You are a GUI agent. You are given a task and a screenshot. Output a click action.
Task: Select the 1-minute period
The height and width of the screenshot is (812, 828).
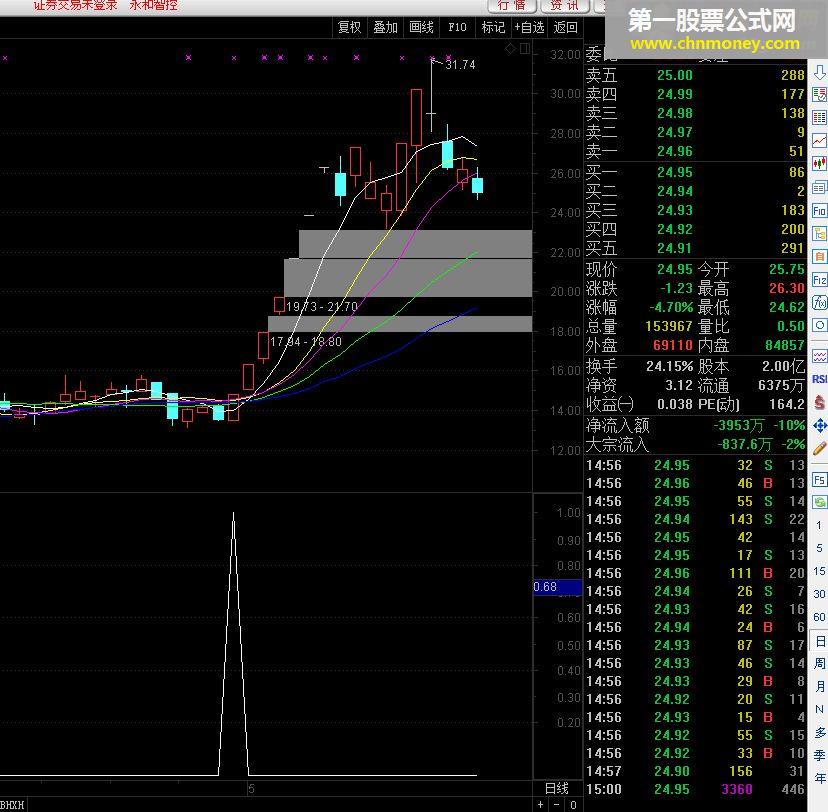click(x=819, y=525)
